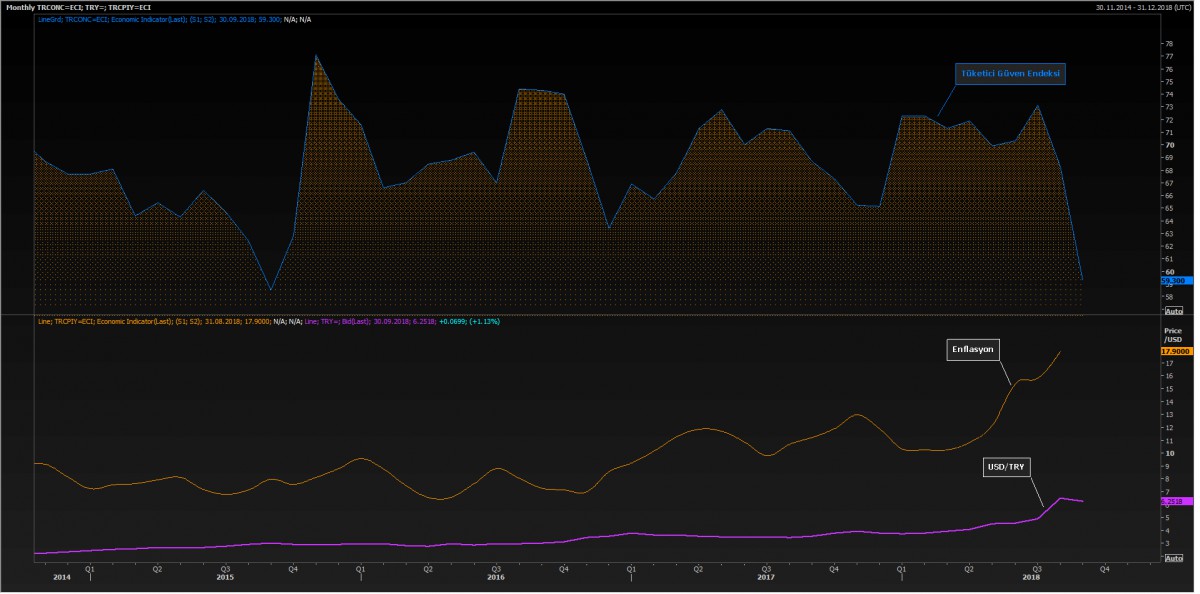Click the 2017 year label on time axis
The image size is (1200, 594).
click(765, 577)
